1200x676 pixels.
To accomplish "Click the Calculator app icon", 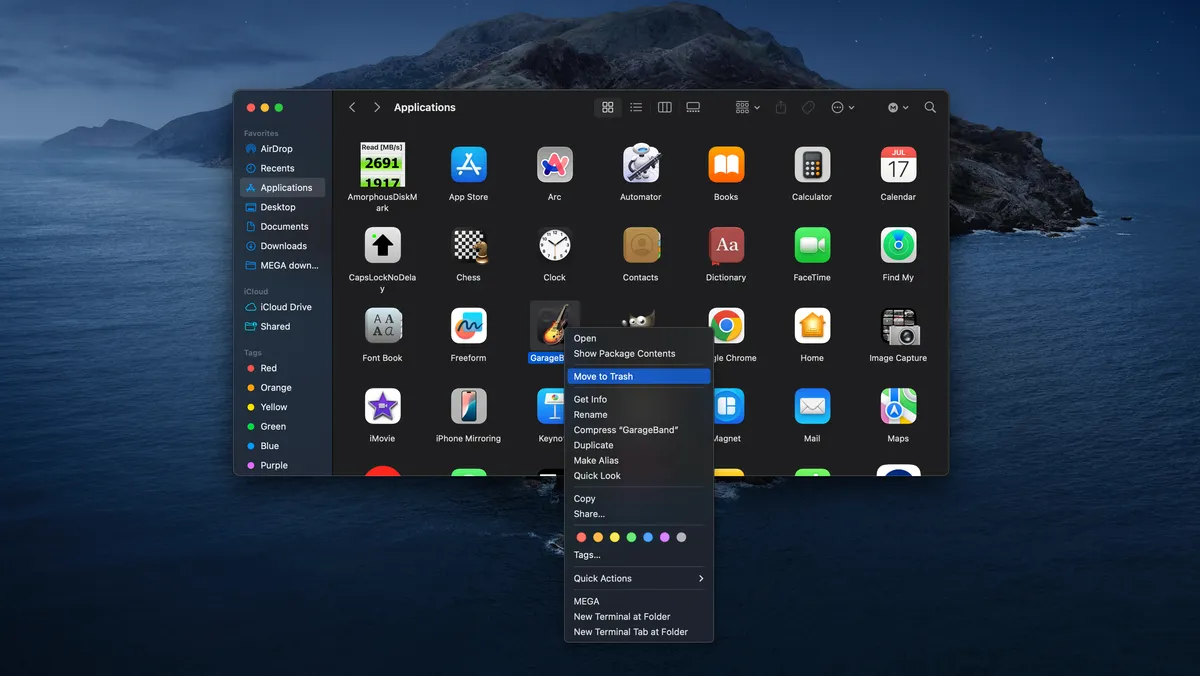I will point(812,165).
